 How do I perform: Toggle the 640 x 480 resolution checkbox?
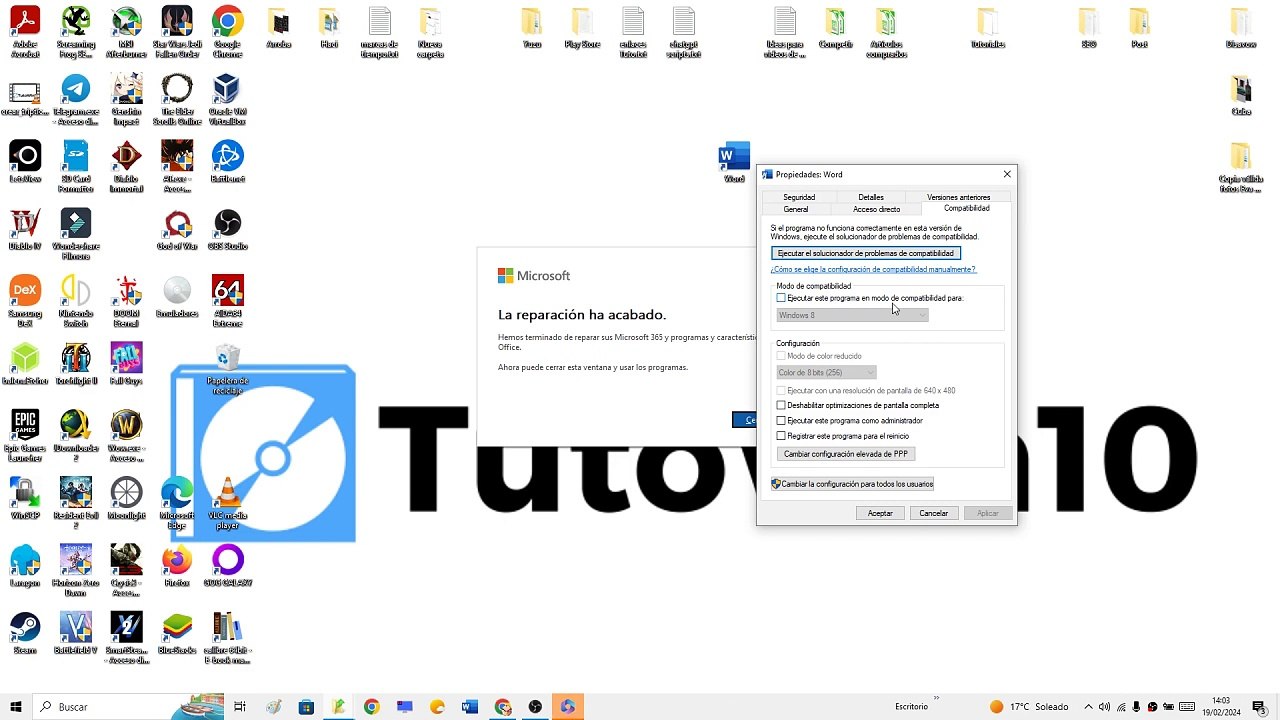click(x=781, y=390)
